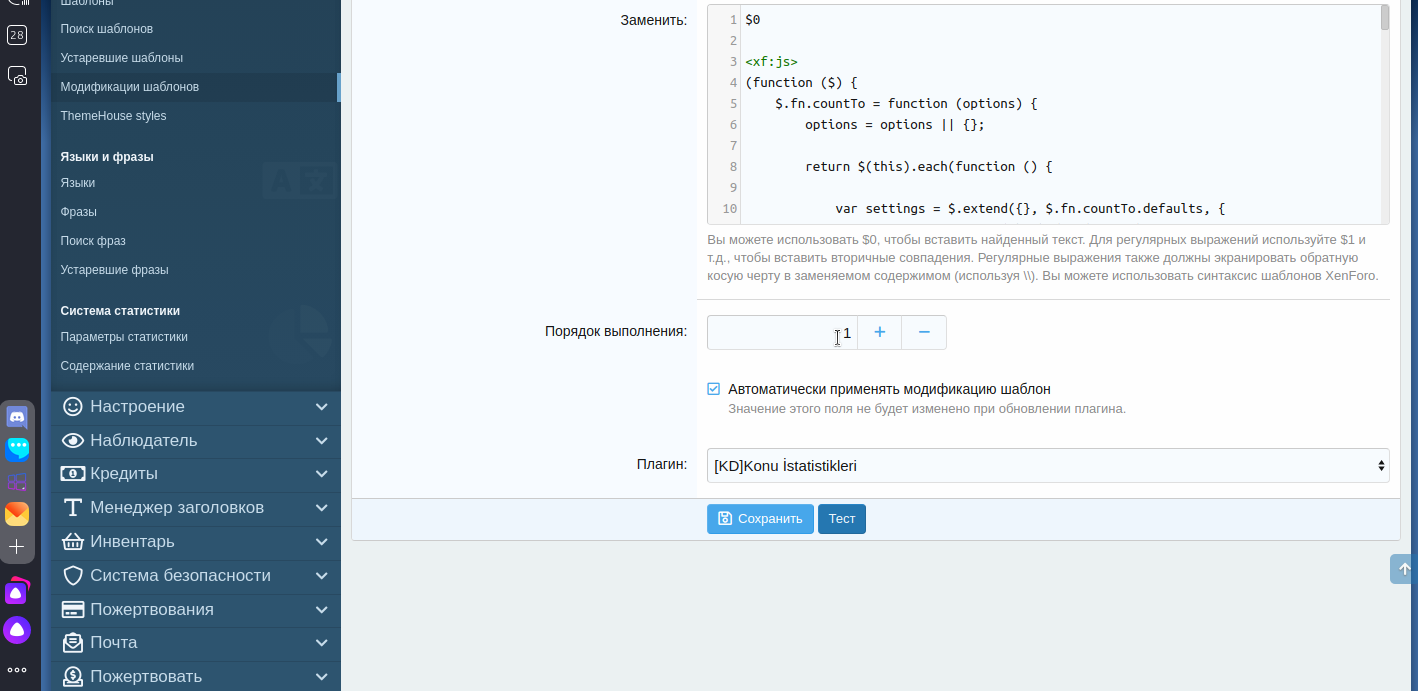Open the orange mail icon in sidebar
This screenshot has width=1418, height=691.
tap(17, 514)
